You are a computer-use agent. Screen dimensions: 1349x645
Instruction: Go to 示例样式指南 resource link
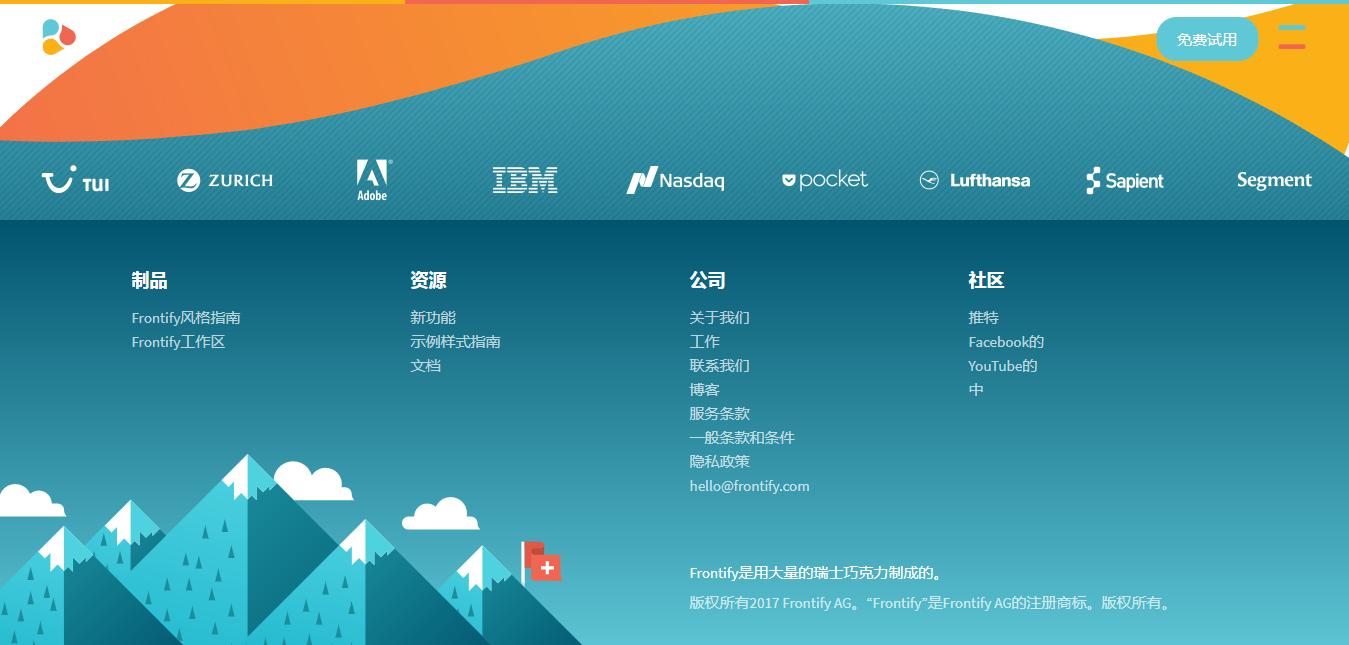click(455, 342)
